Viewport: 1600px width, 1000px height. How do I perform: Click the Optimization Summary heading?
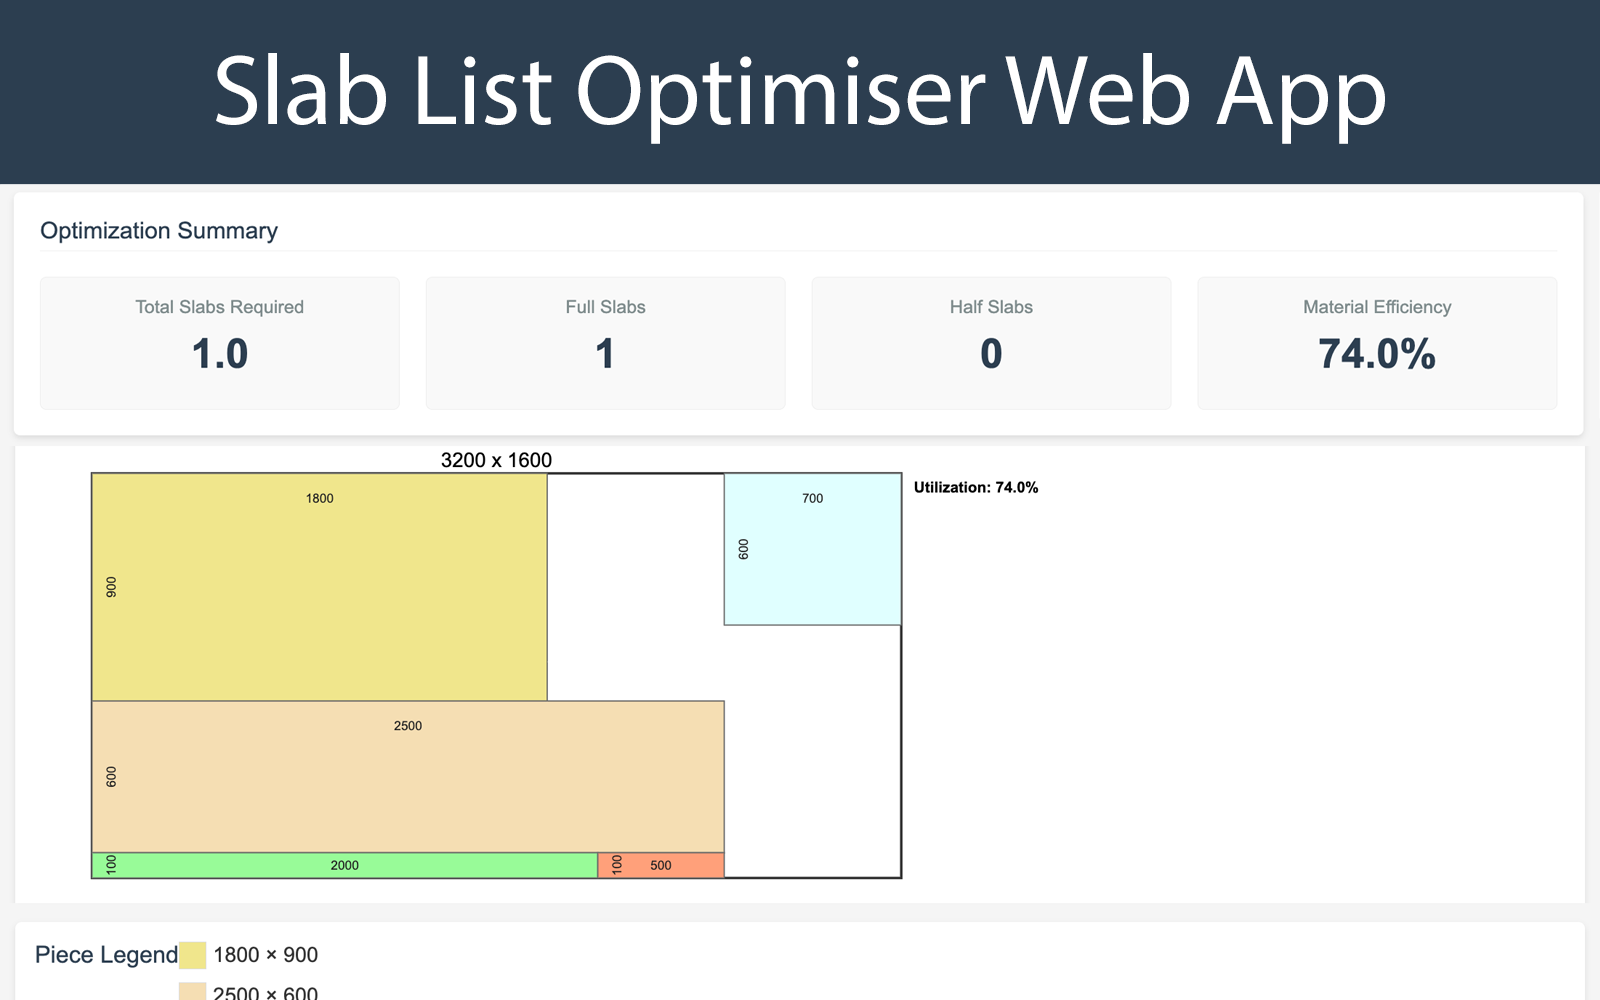[158, 230]
